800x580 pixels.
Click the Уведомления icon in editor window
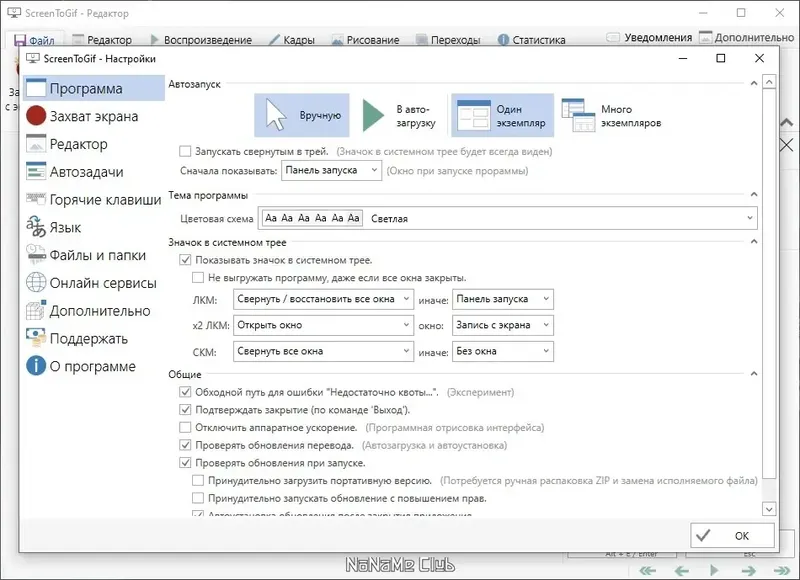coord(613,37)
